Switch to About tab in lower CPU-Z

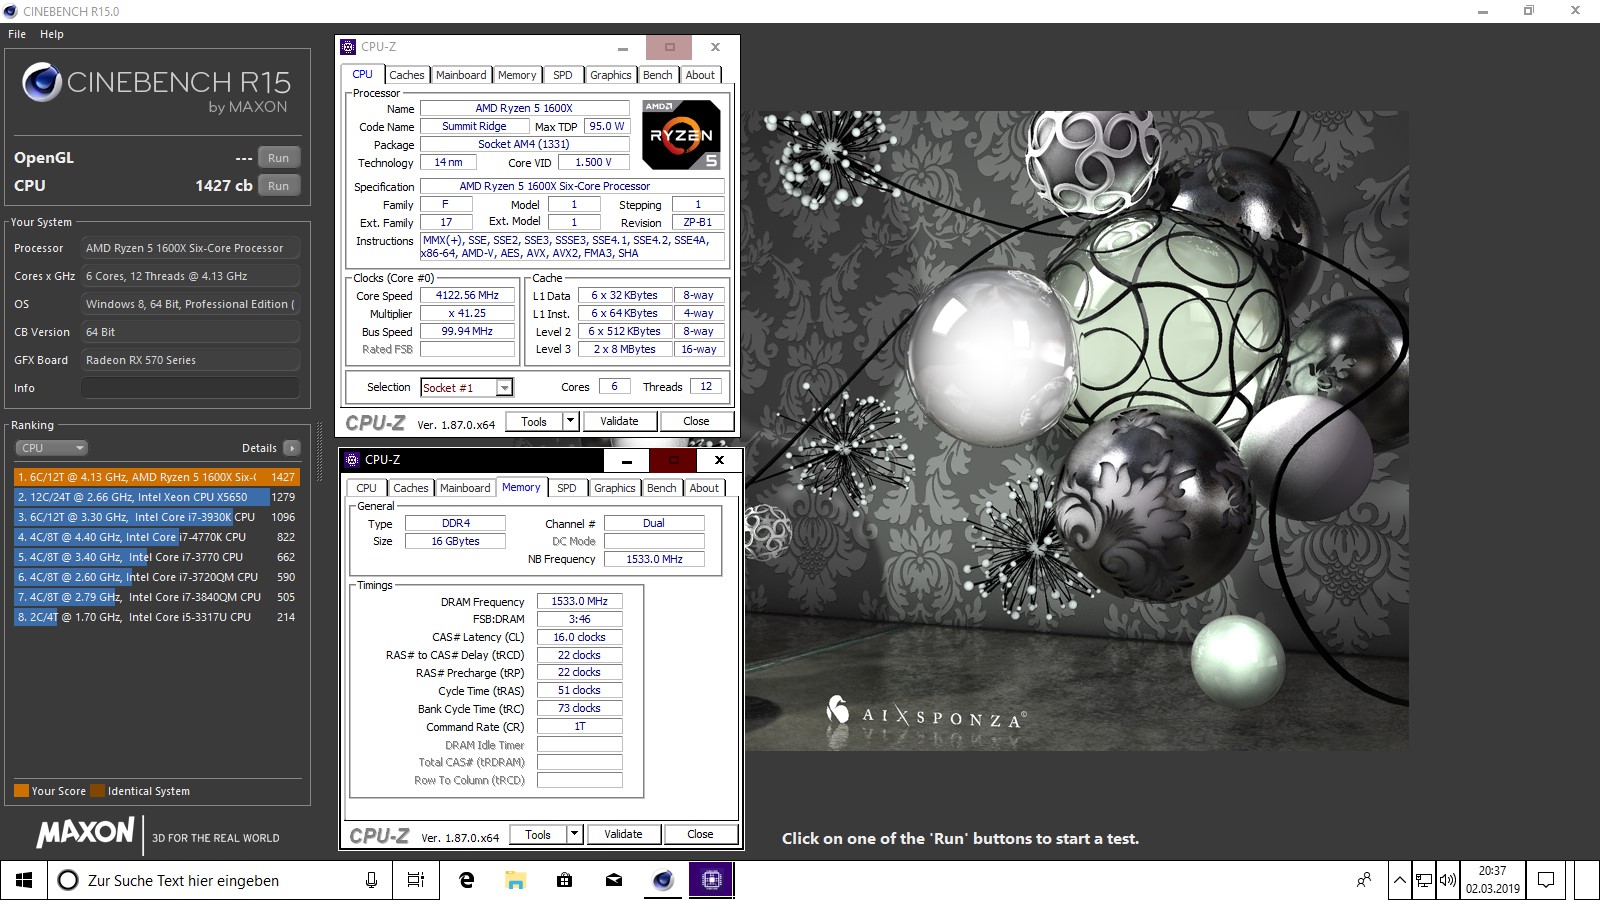point(704,488)
